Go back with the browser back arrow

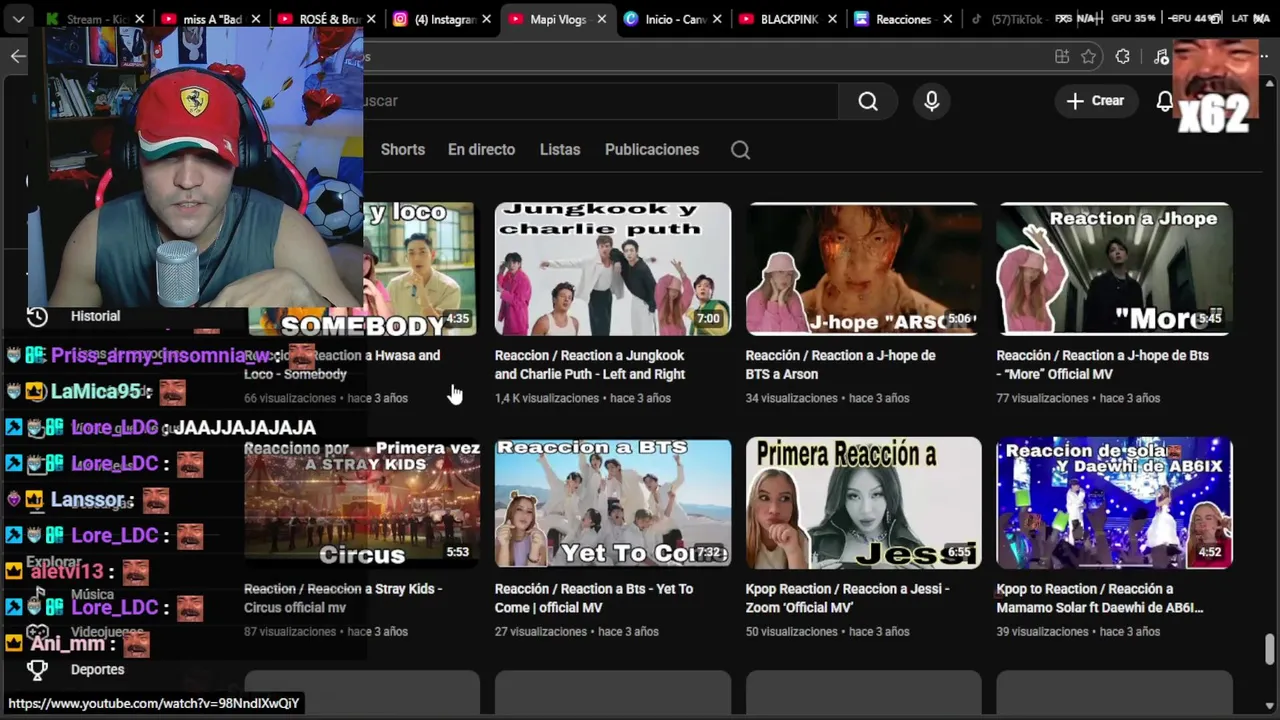pyautogui.click(x=18, y=56)
